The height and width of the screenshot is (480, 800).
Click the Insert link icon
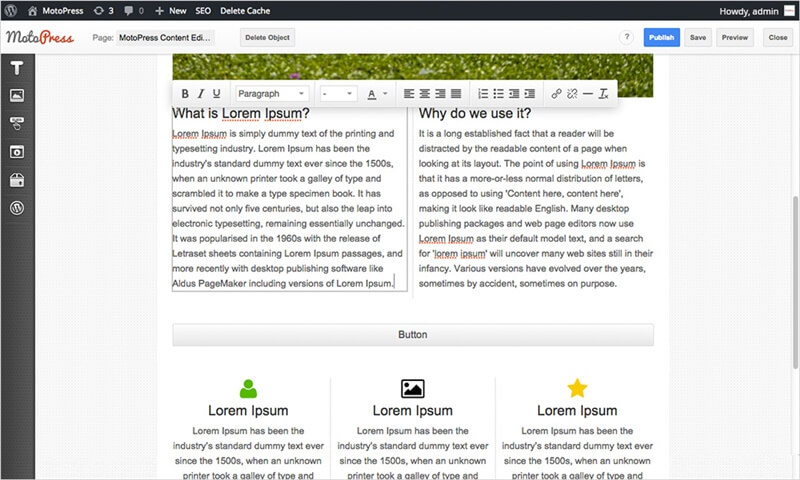coord(556,94)
